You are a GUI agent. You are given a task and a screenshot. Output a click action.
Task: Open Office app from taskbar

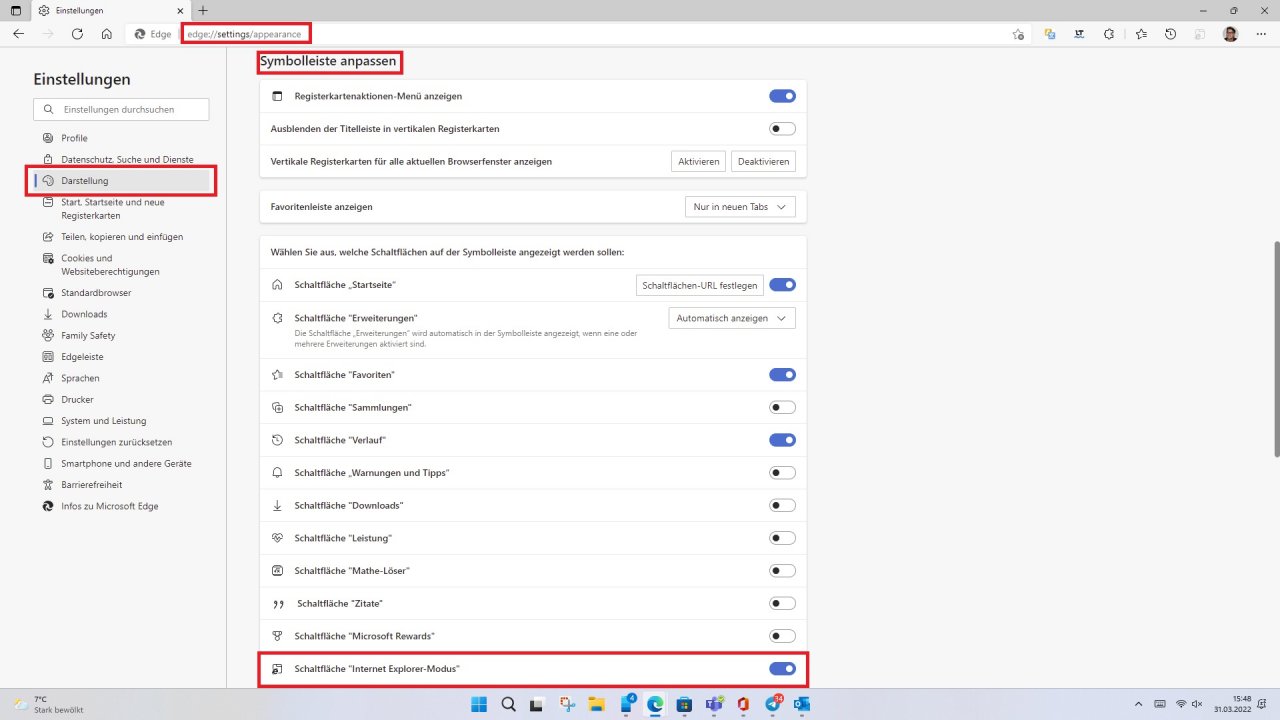tap(743, 704)
